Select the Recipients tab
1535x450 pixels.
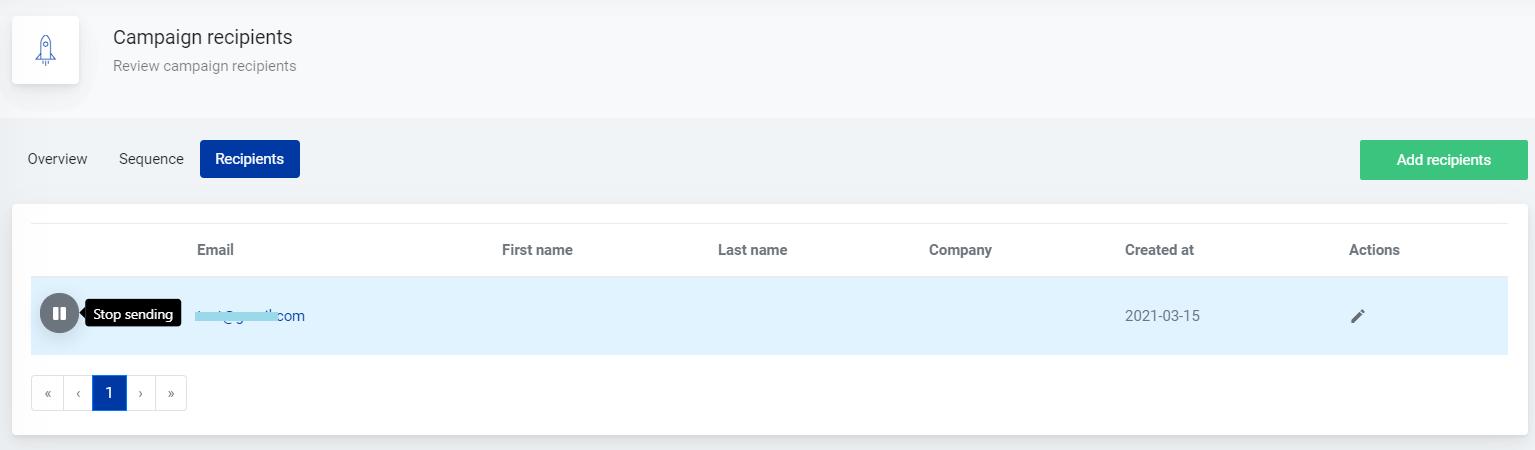click(x=249, y=159)
